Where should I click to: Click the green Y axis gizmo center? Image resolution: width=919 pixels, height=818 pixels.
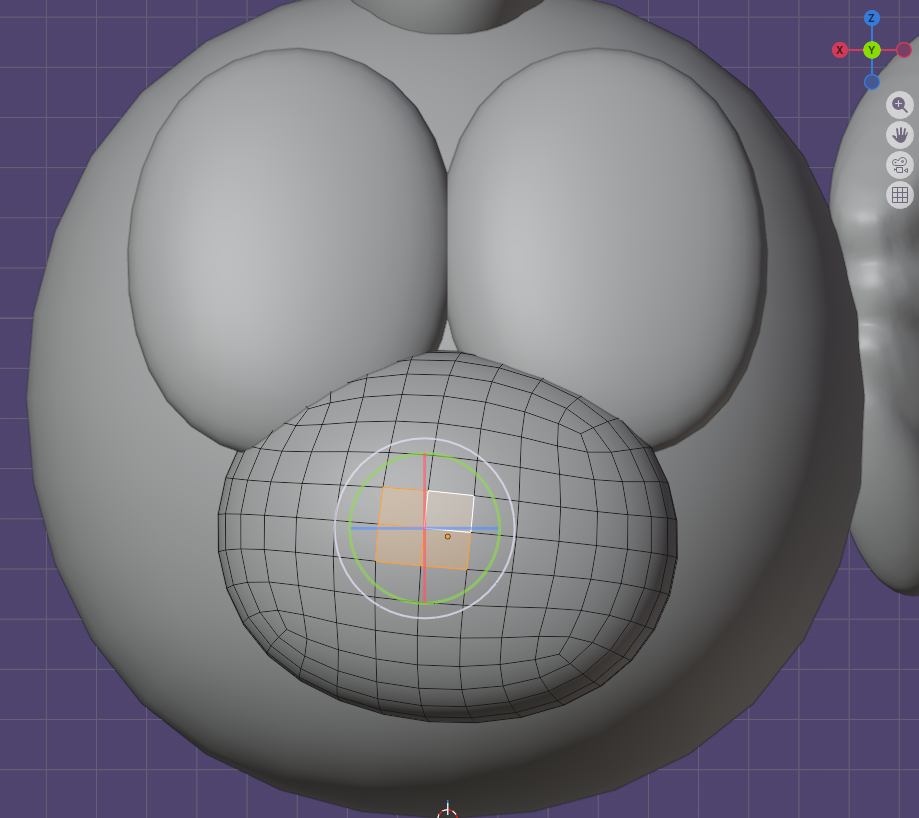872,50
